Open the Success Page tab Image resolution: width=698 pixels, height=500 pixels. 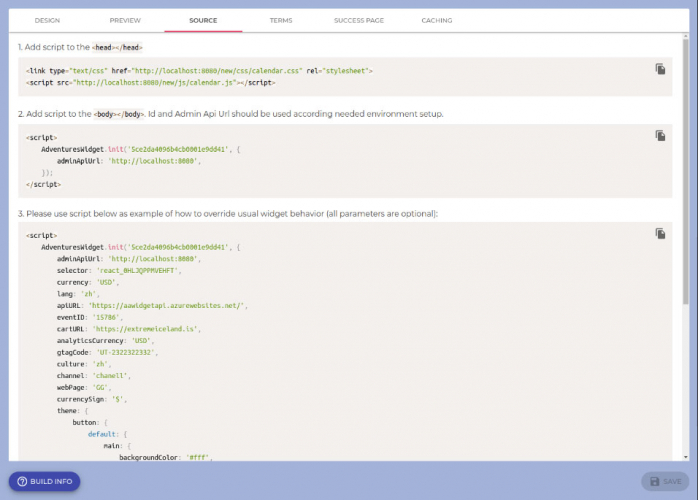pyautogui.click(x=358, y=20)
